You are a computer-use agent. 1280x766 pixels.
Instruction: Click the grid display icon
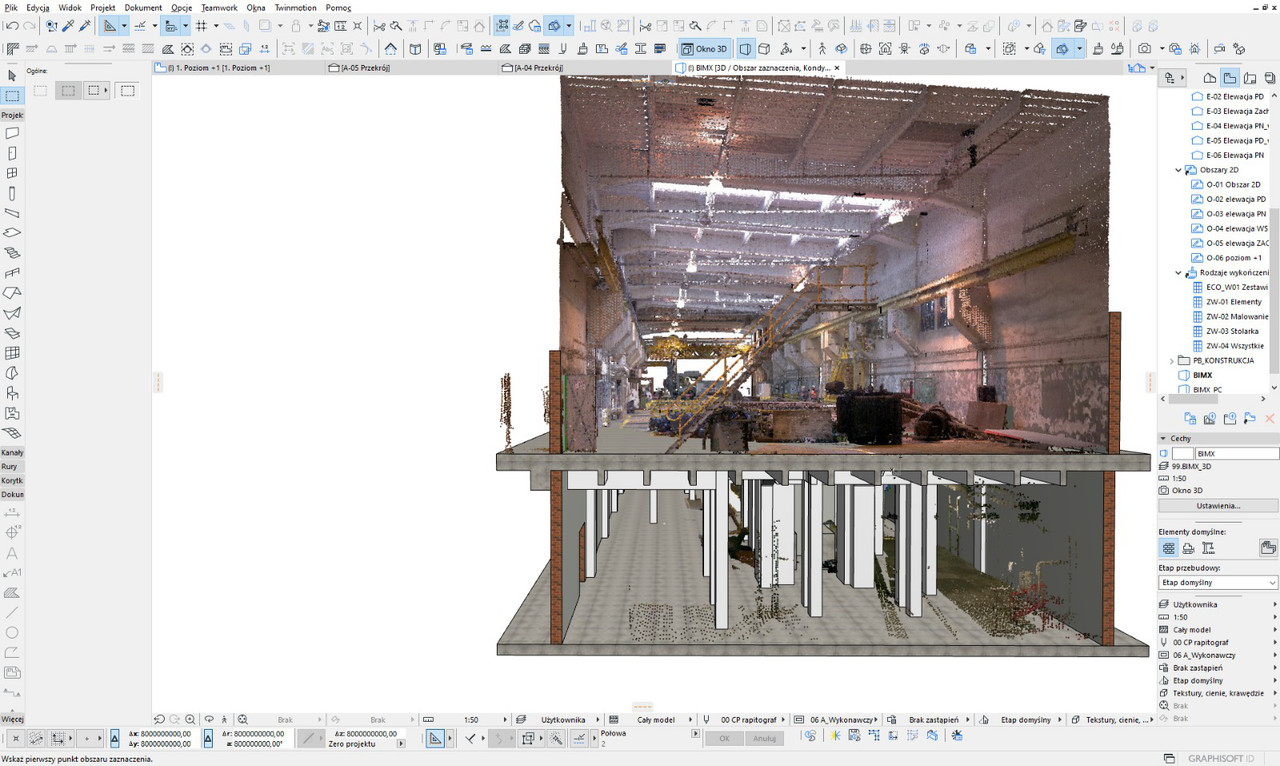click(x=201, y=26)
